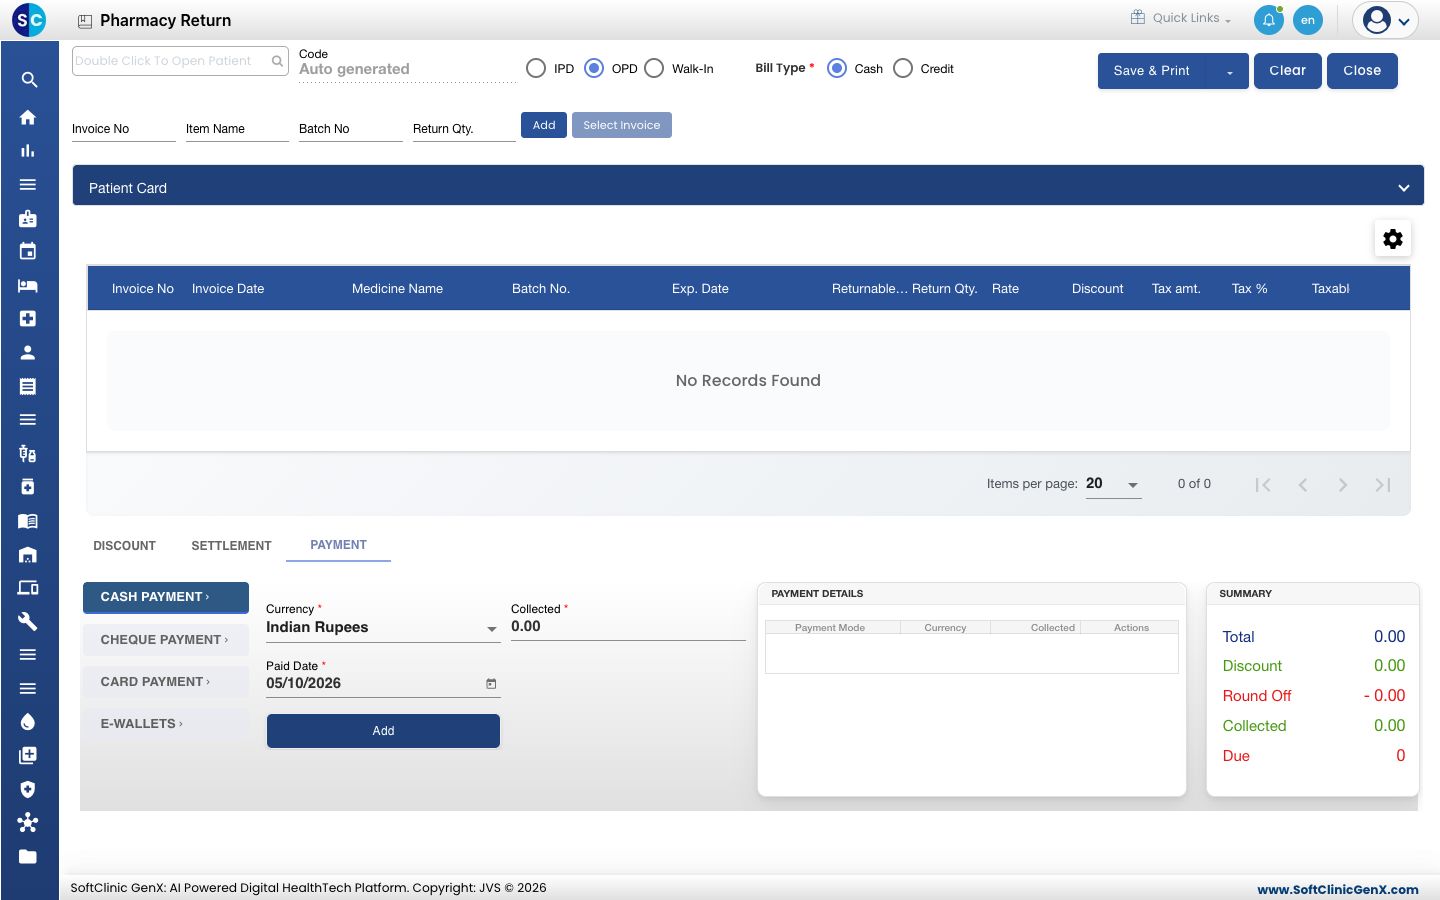Open www.SoftClinicGenX.com footer link
1440x900 pixels.
[x=1338, y=889]
